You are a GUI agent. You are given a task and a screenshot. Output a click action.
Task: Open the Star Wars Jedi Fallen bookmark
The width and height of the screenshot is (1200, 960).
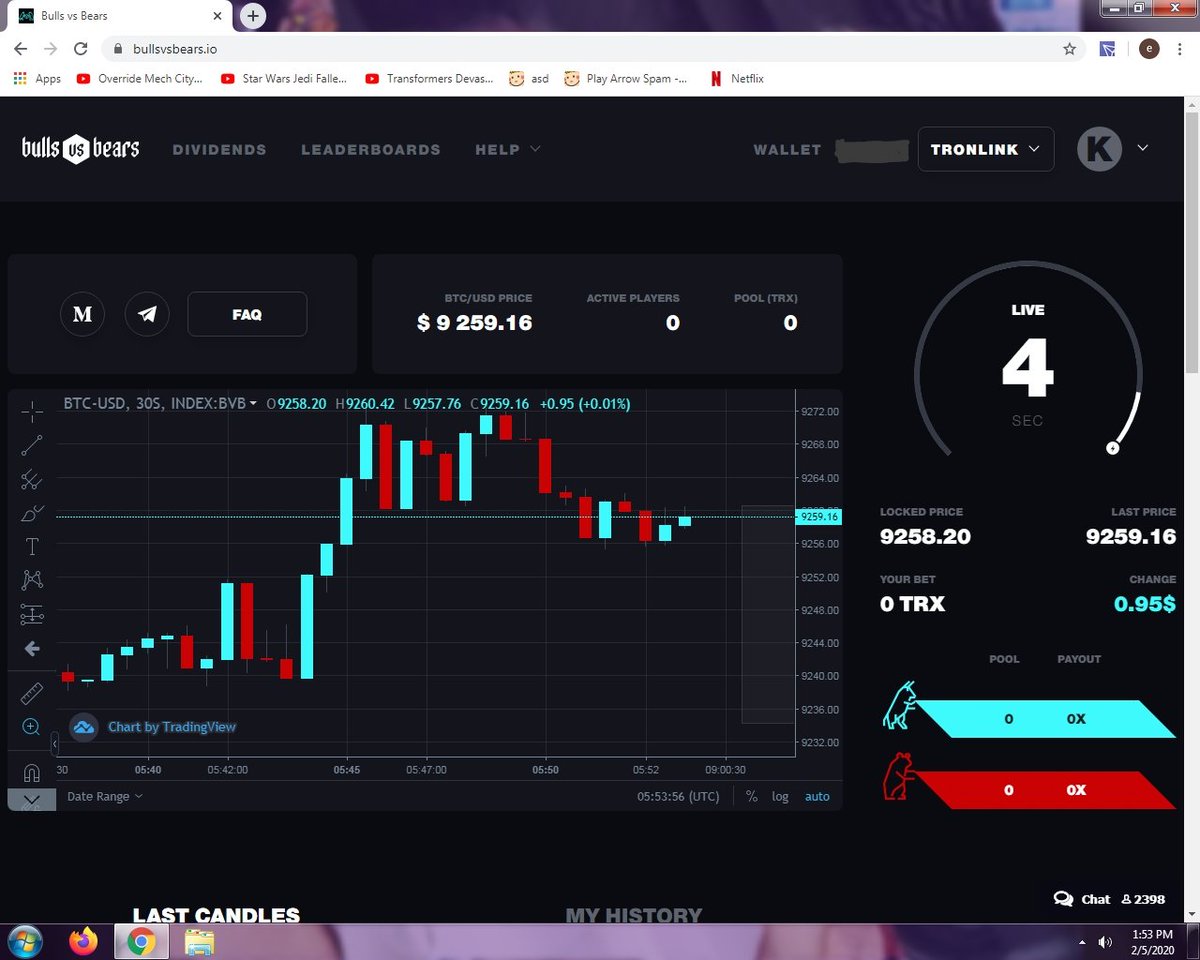[x=285, y=78]
